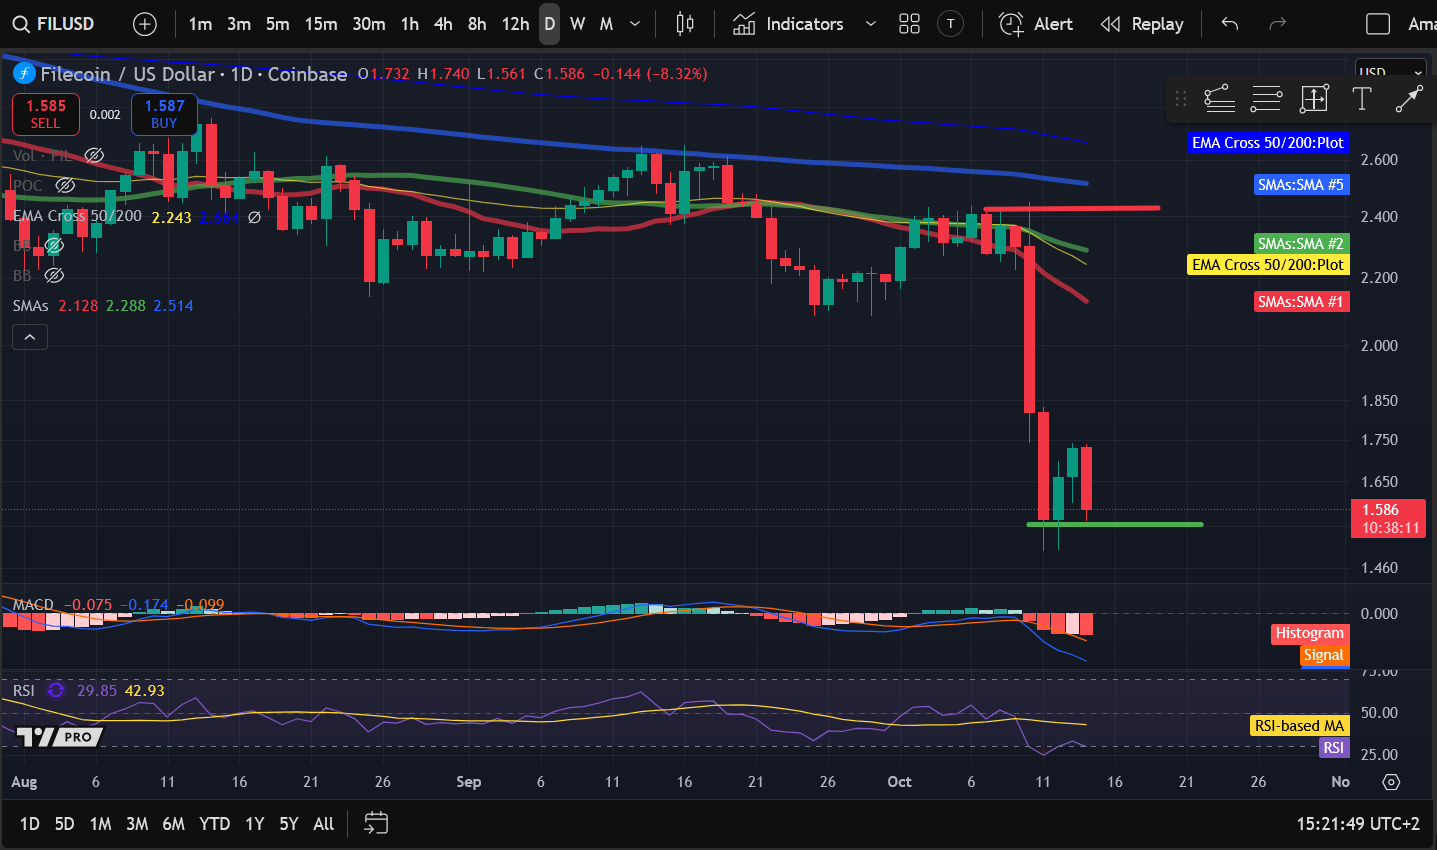
Task: Open the candlestick chart style menu
Action: [685, 24]
